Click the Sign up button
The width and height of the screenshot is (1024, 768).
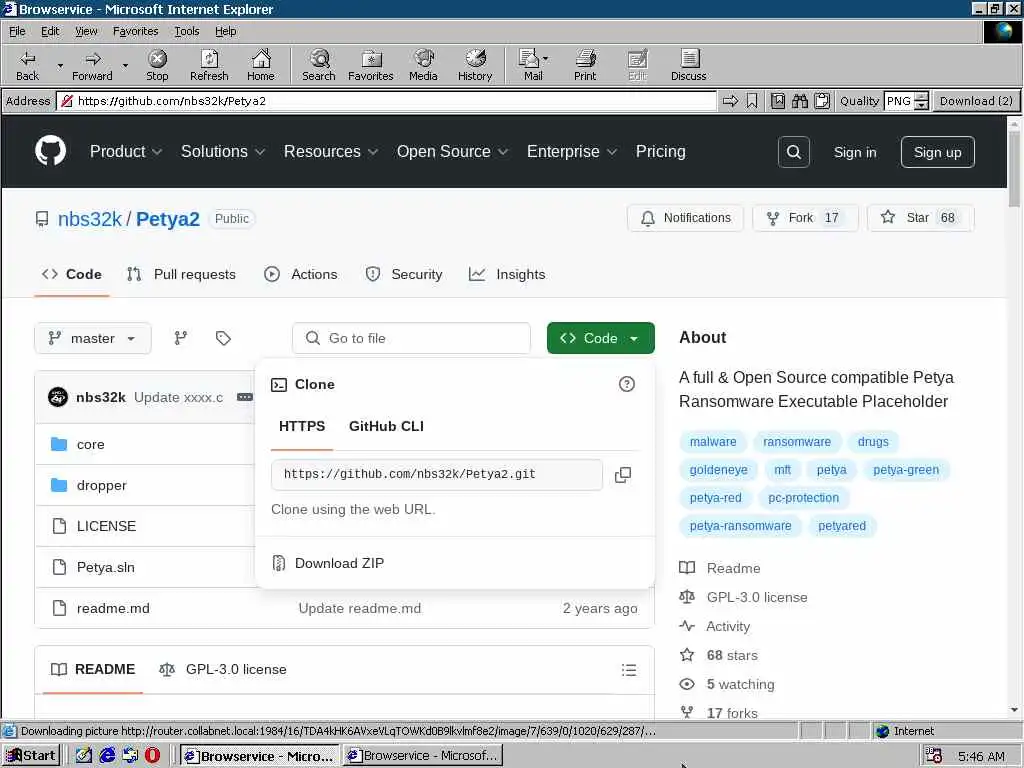click(937, 152)
